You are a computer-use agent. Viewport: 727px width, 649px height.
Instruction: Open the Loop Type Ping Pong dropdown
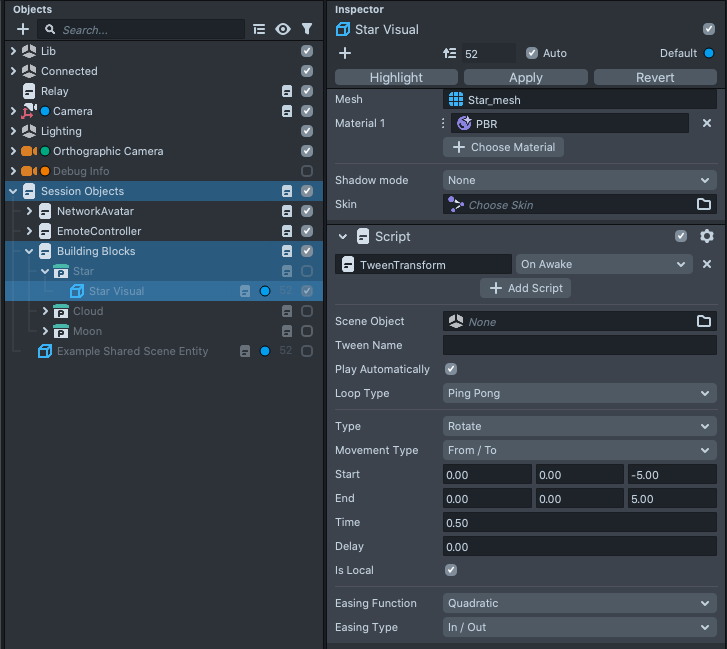coord(579,393)
